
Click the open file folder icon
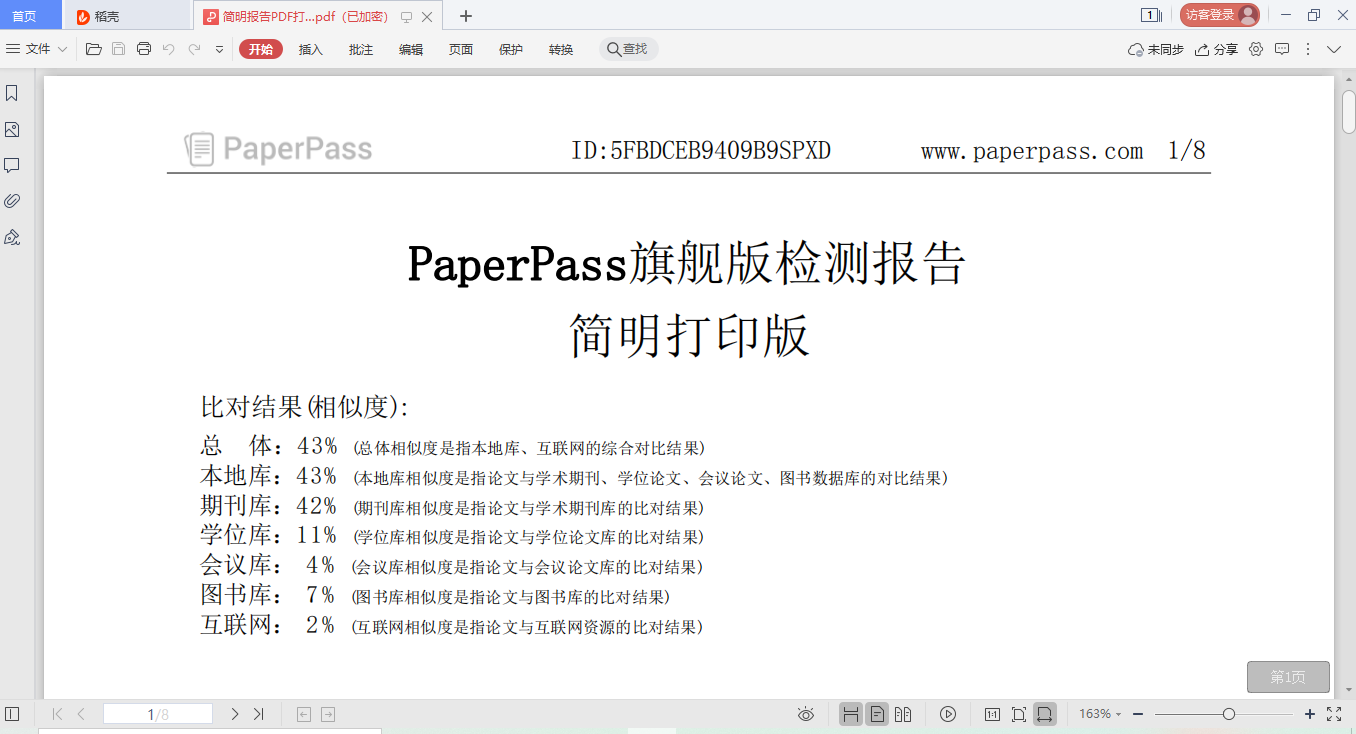(x=94, y=49)
